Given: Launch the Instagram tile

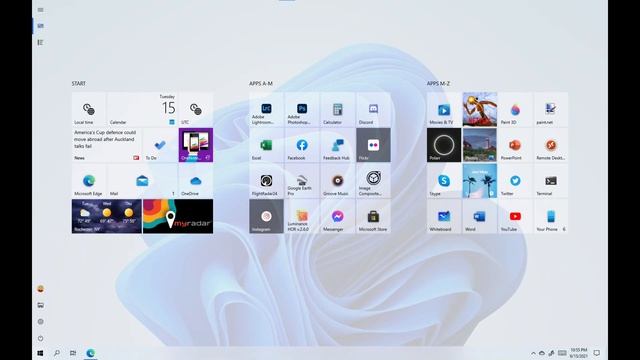Looking at the screenshot, I should coord(266,216).
